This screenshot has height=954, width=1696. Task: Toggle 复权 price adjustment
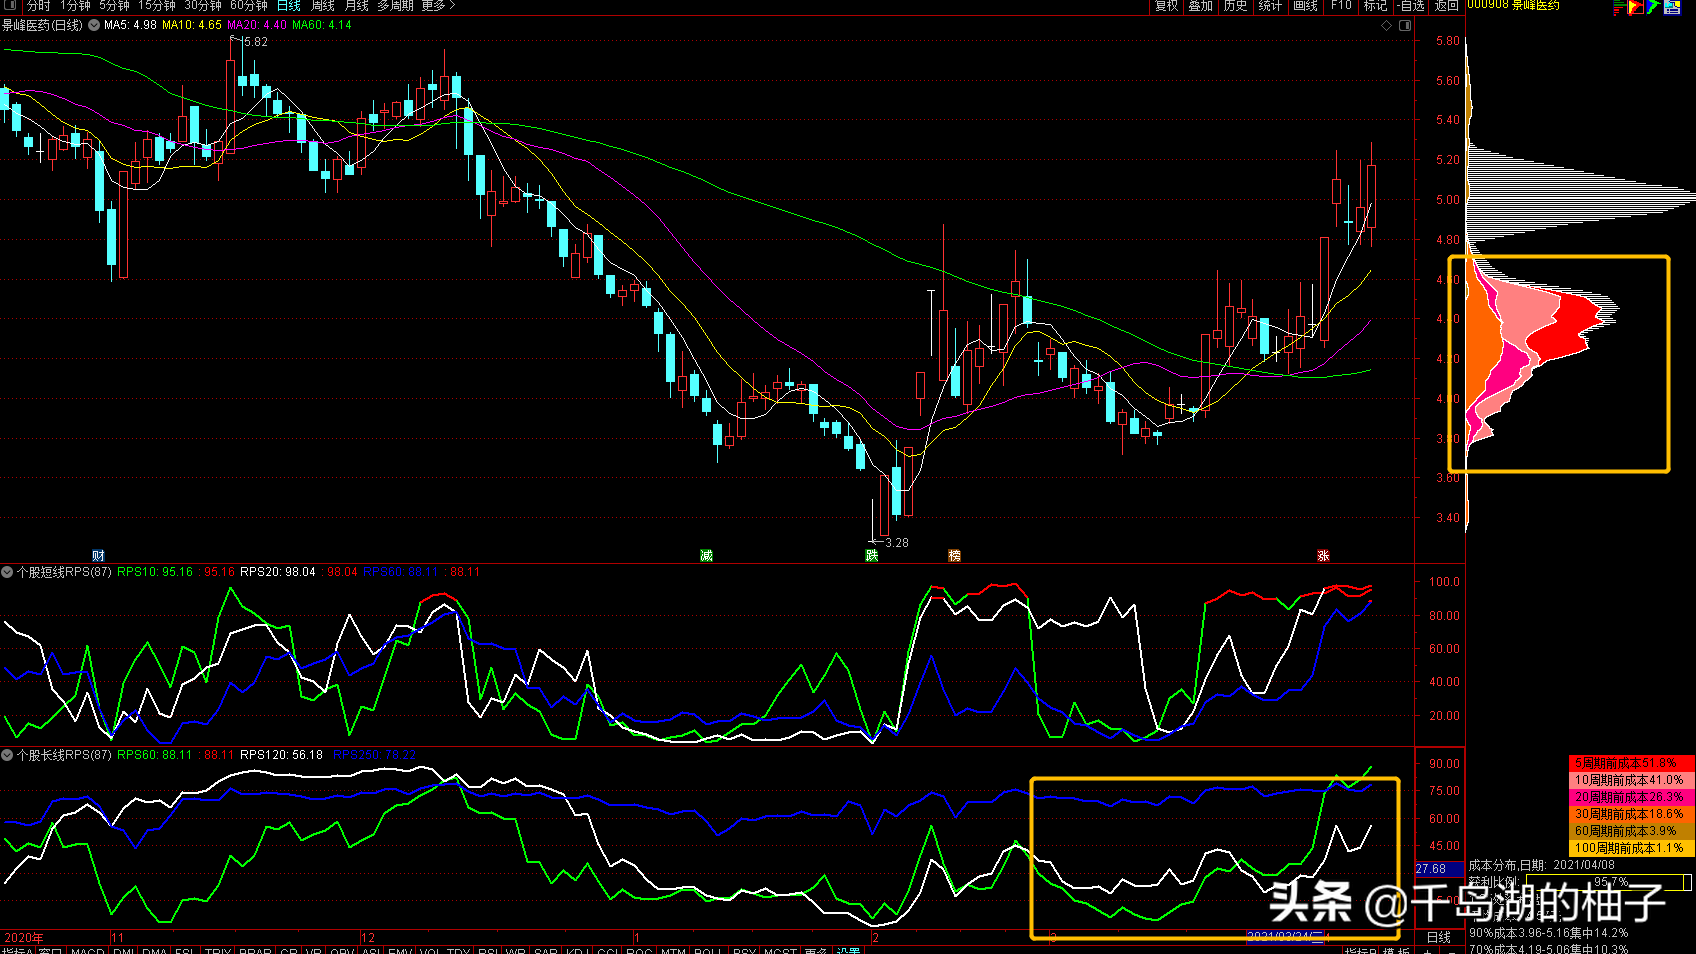click(x=1166, y=6)
